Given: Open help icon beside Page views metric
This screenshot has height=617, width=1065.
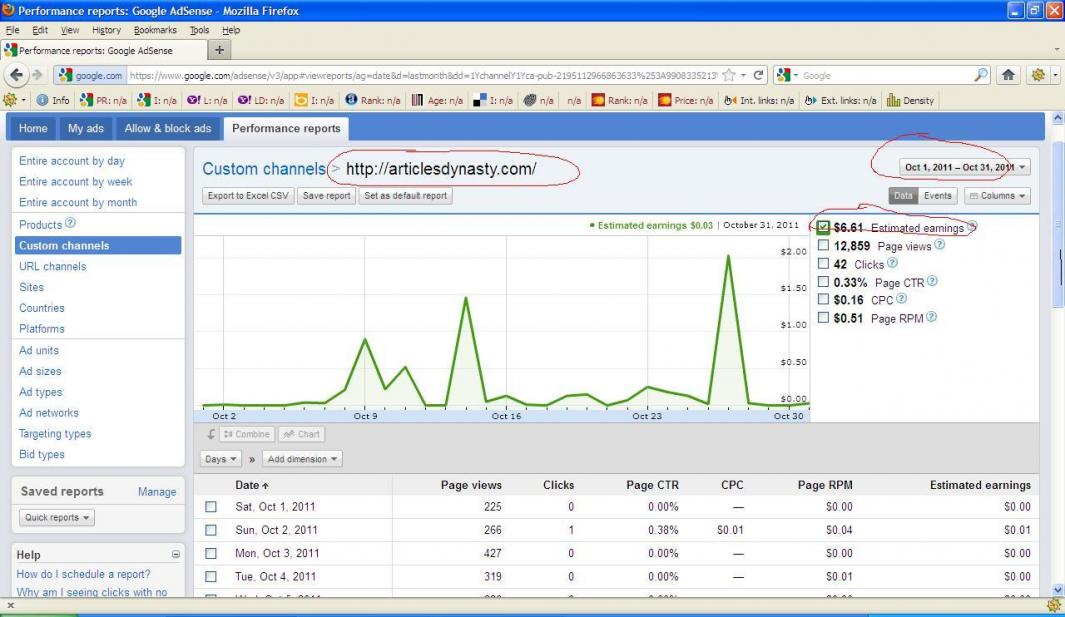Looking at the screenshot, I should [x=939, y=245].
